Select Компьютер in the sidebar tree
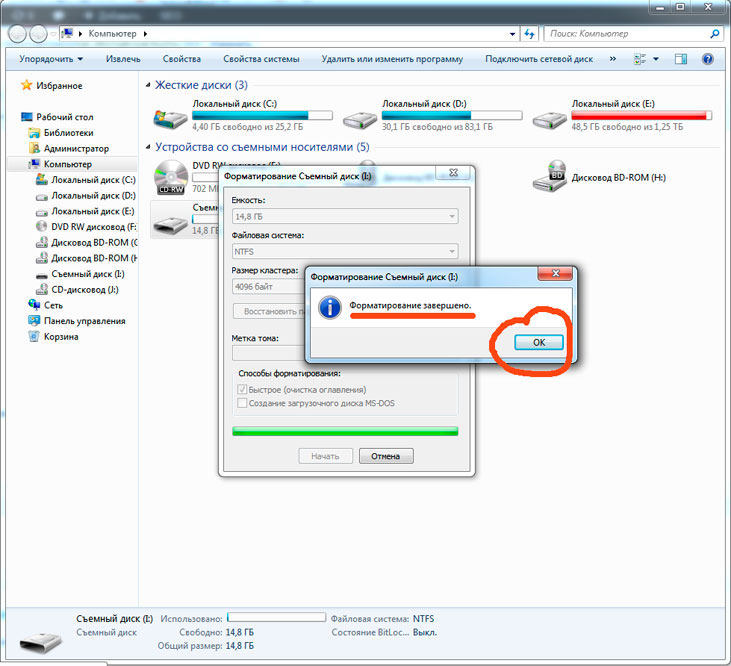 click(x=68, y=164)
